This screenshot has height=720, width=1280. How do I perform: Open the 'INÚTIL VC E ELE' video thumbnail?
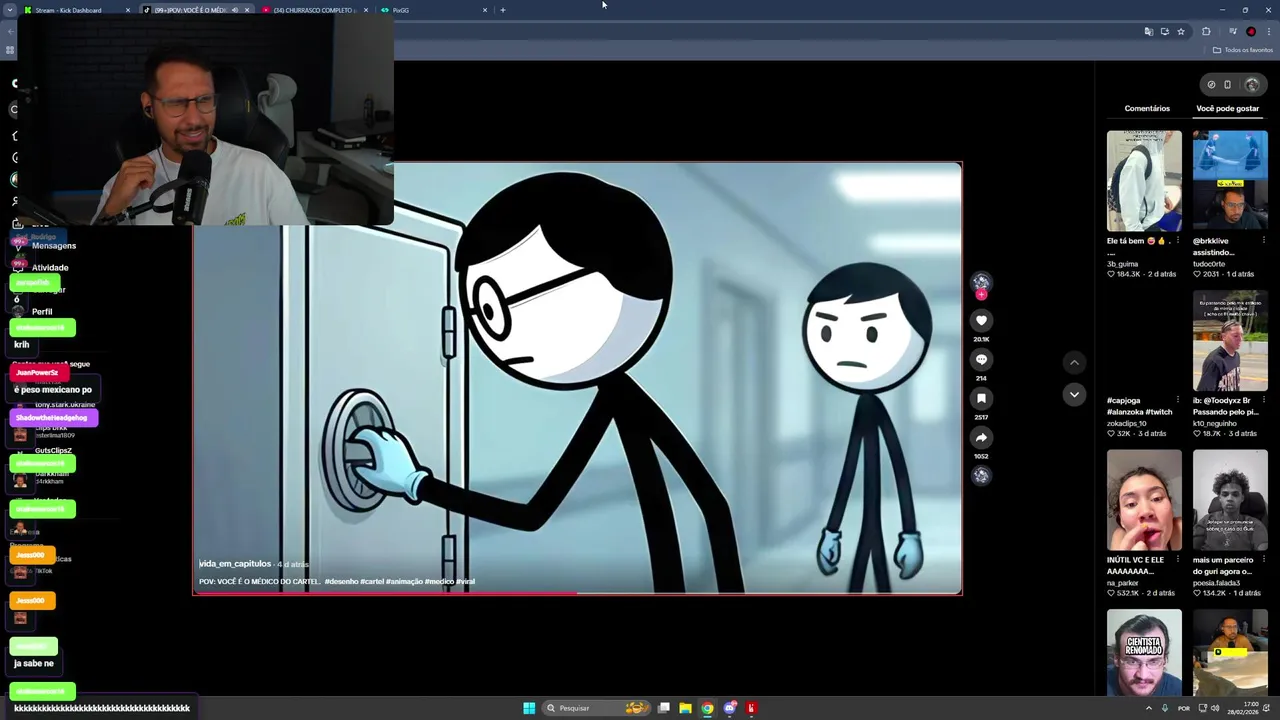pos(1144,500)
